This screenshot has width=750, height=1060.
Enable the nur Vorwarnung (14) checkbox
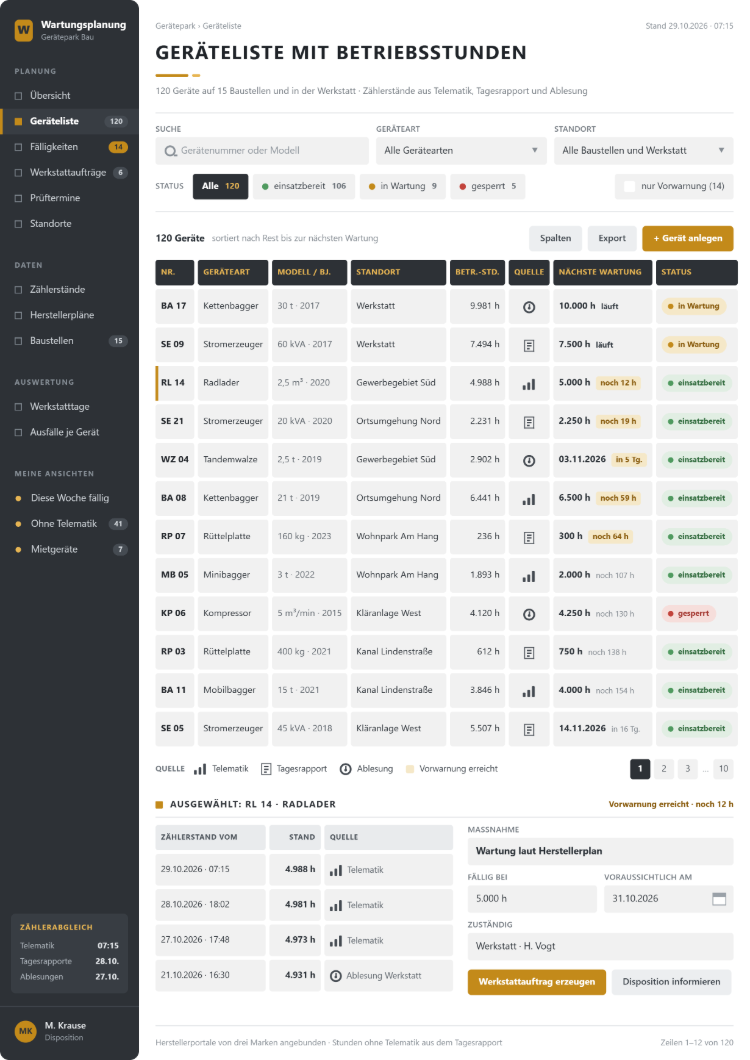point(630,186)
